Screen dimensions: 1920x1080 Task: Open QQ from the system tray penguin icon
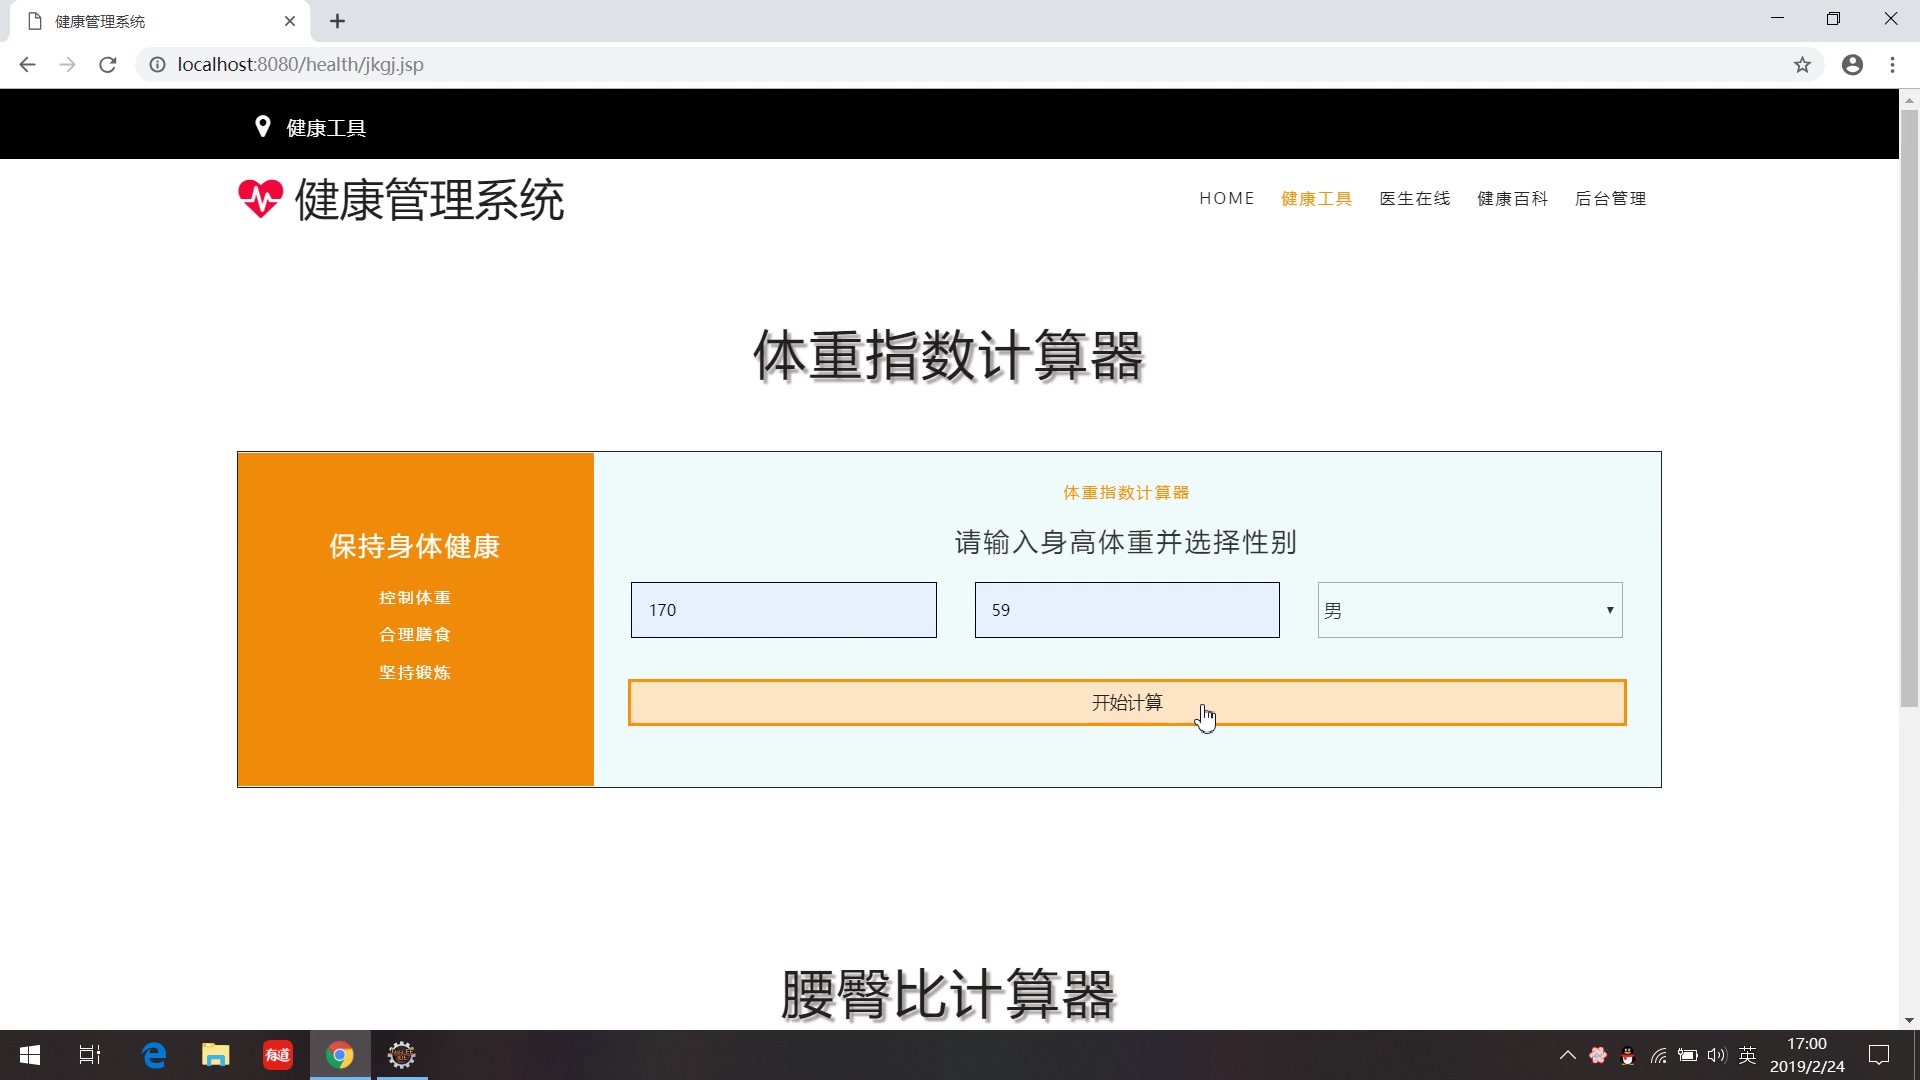[x=1627, y=1055]
